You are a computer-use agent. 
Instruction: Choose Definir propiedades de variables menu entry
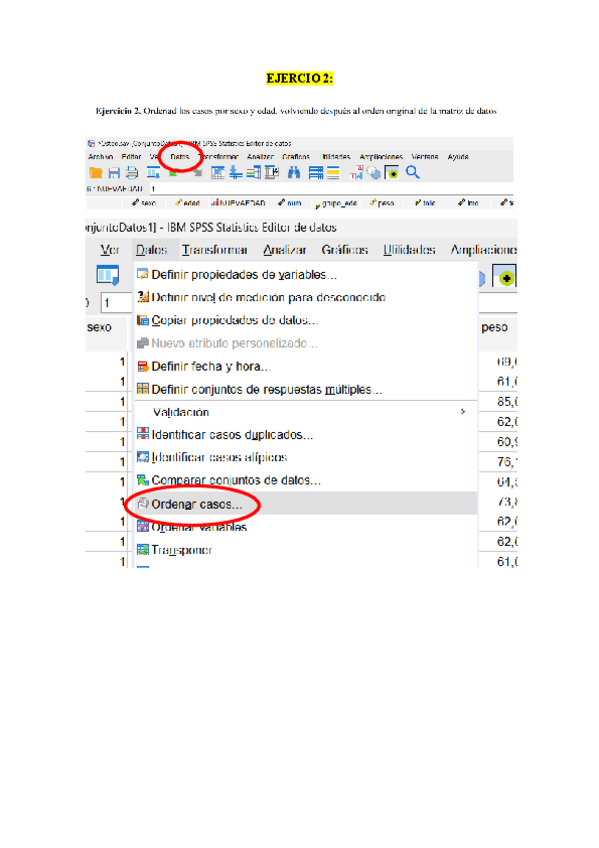click(305, 275)
